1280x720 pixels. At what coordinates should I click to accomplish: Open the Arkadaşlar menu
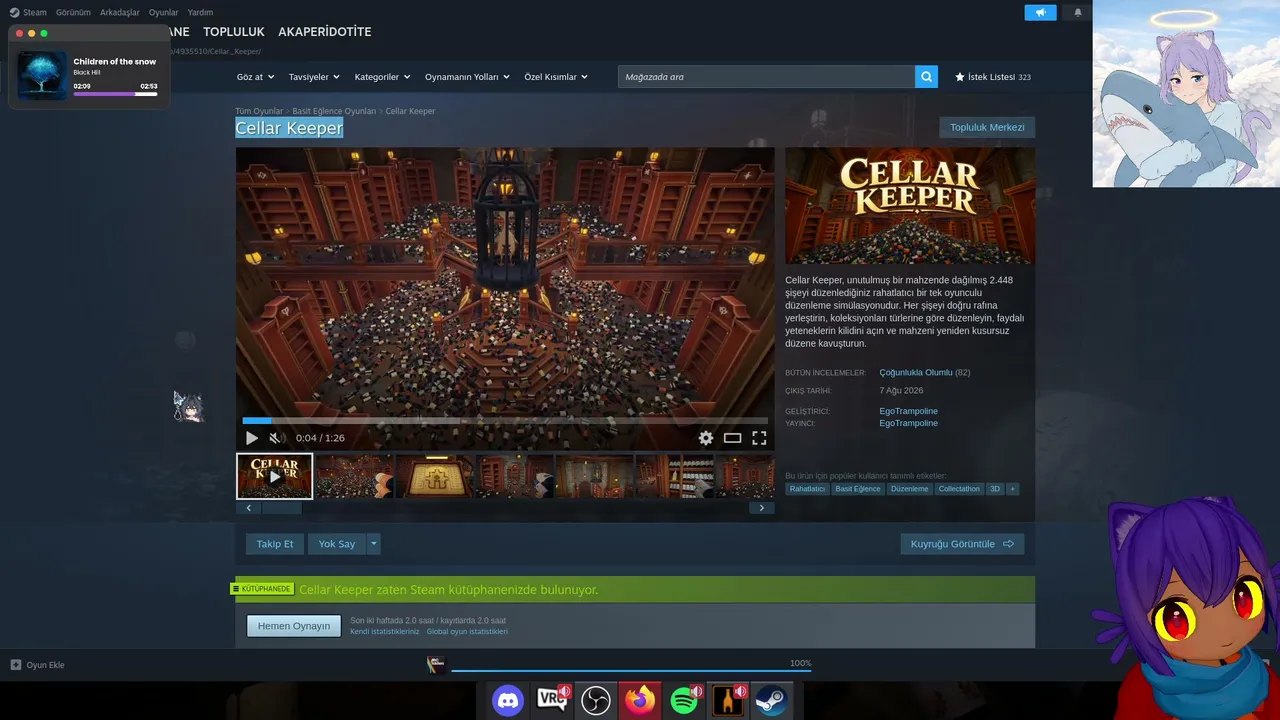pos(120,13)
